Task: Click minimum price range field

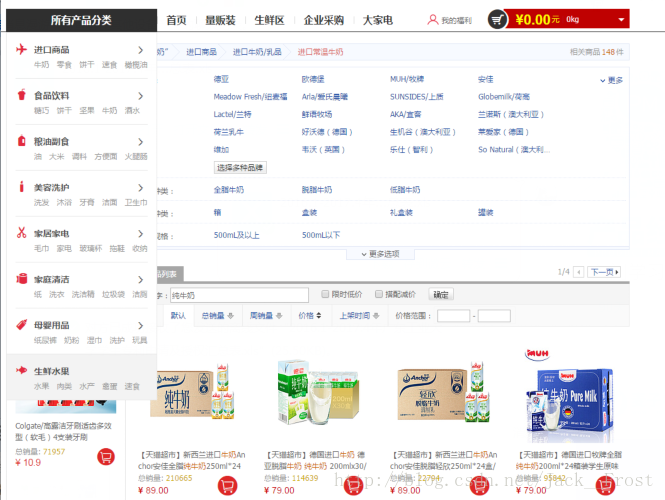Action: click(453, 316)
